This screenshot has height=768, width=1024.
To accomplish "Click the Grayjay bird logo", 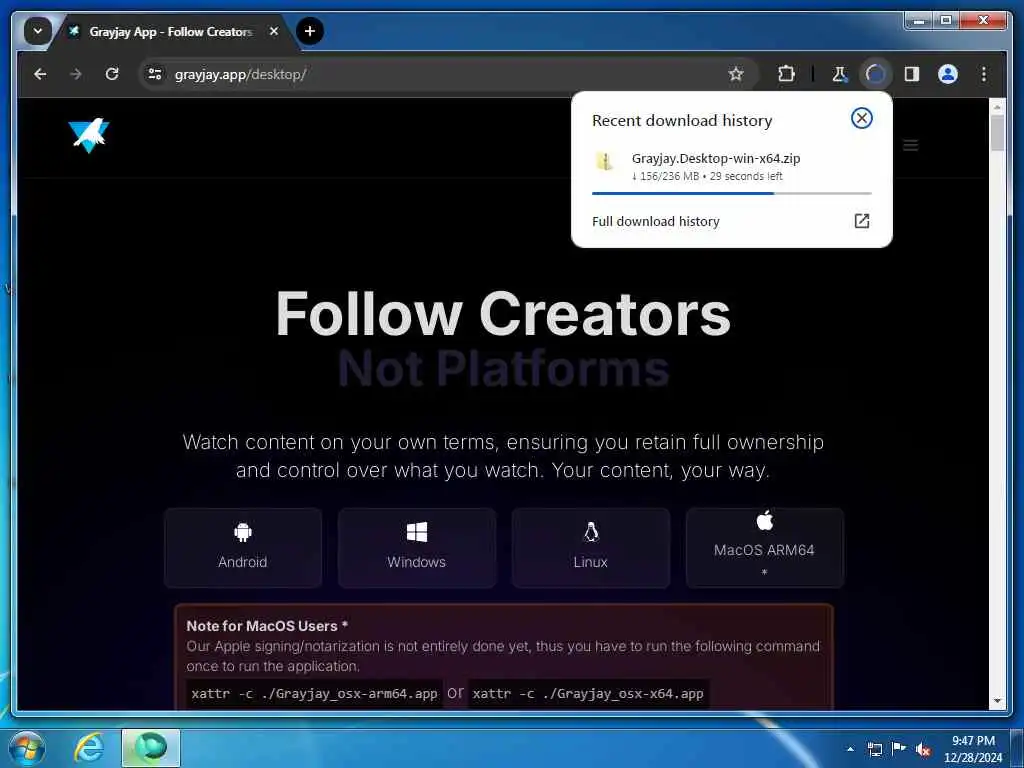I will tap(89, 135).
